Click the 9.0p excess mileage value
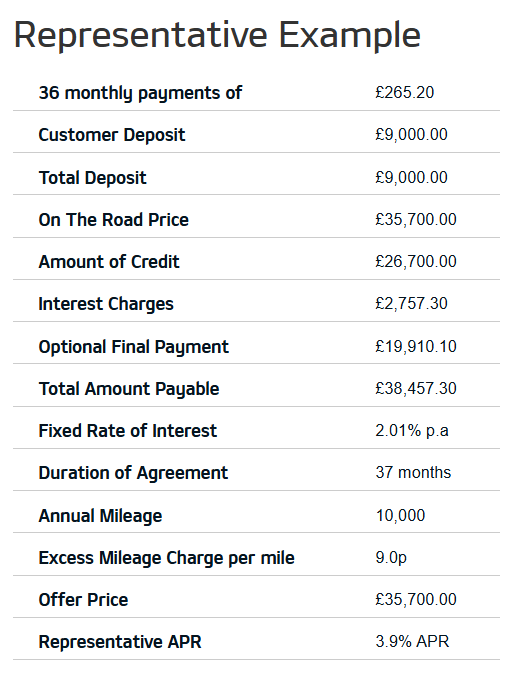 point(391,558)
